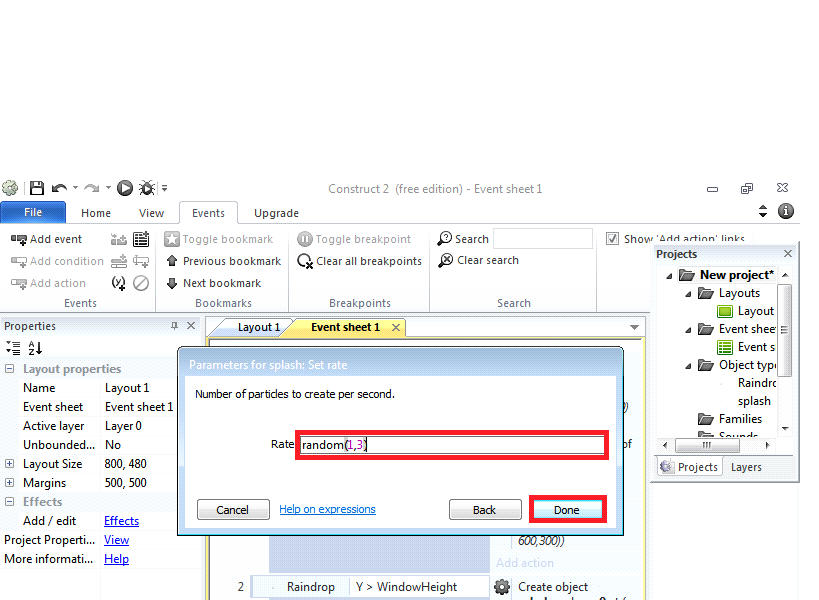Open the About information icon

(786, 211)
